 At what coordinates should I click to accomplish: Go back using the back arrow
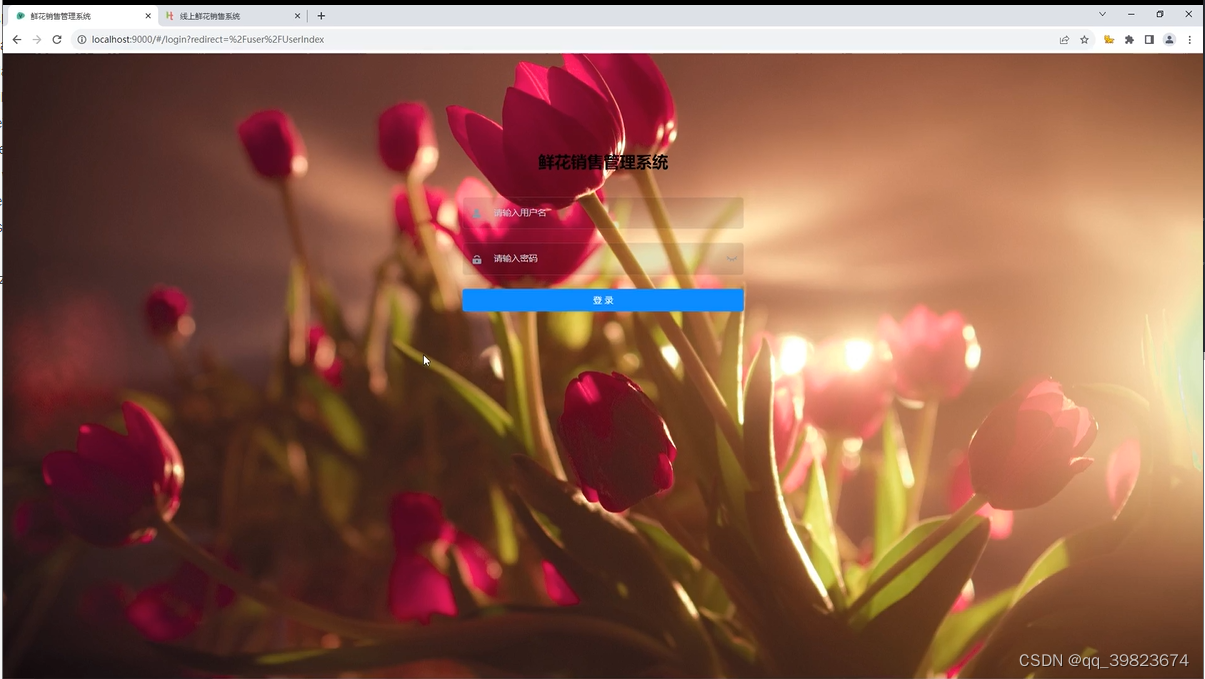pos(16,39)
